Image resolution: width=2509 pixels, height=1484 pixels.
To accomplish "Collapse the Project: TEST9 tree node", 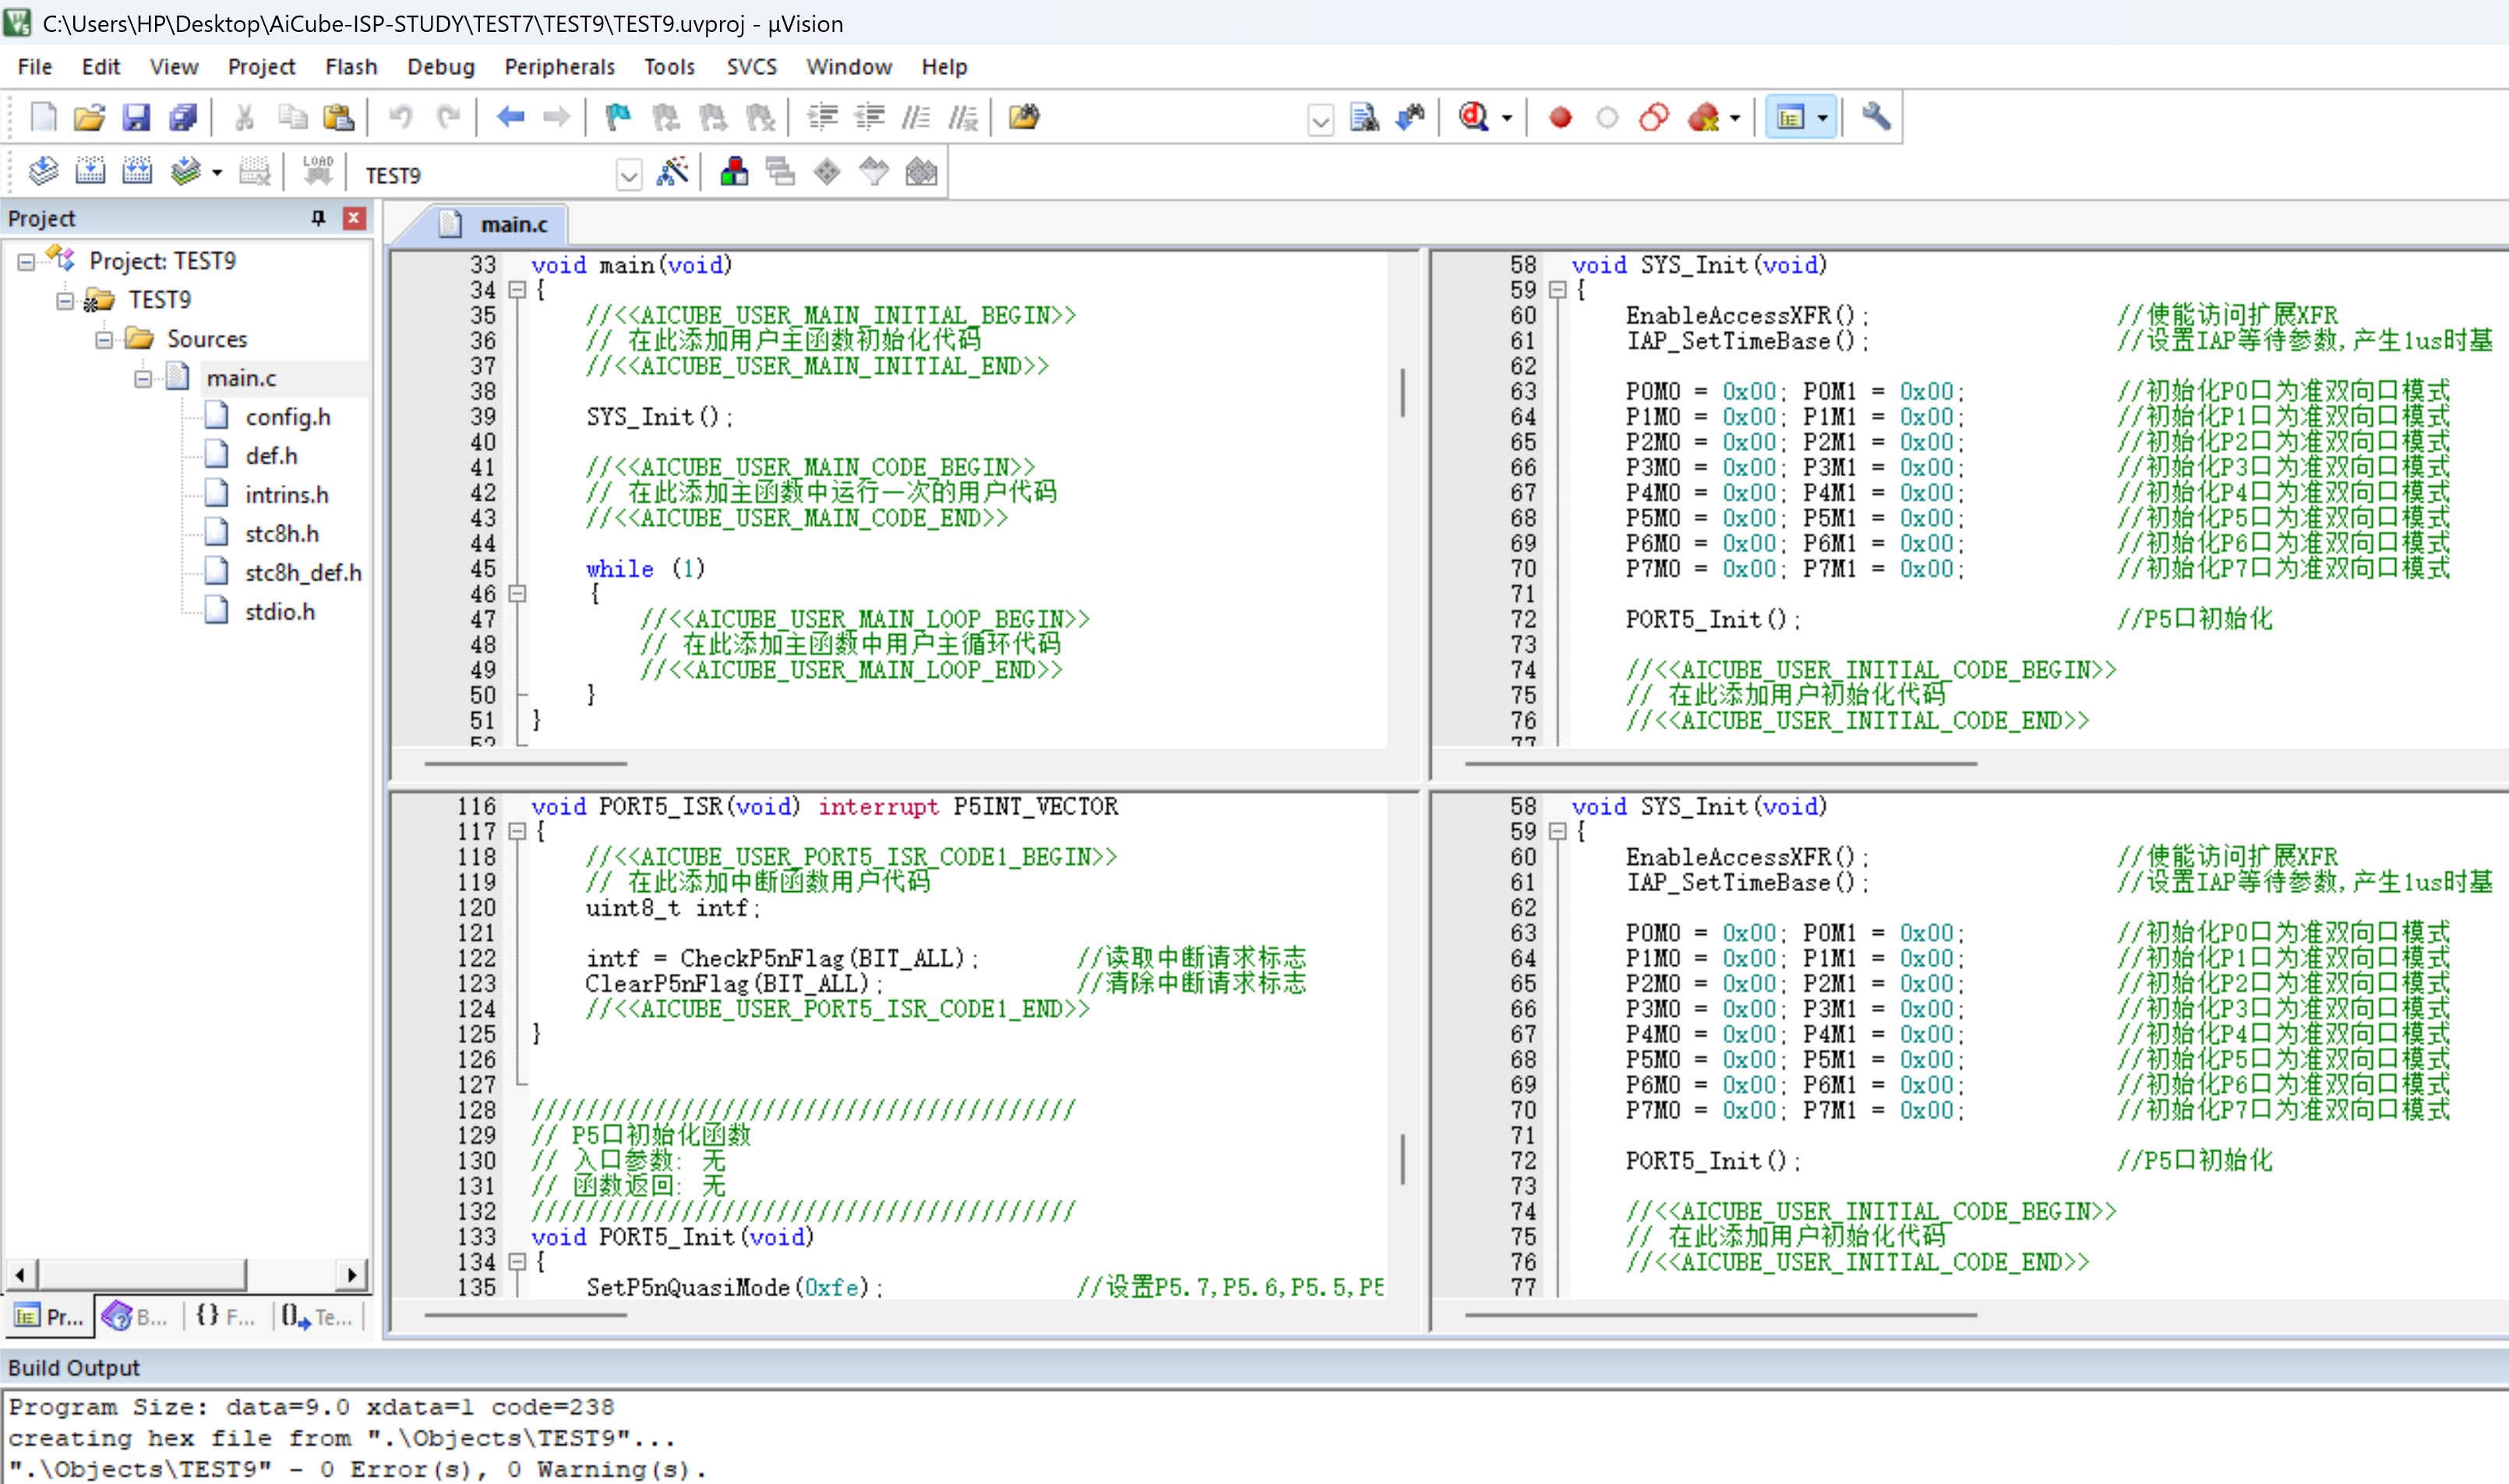I will [26, 262].
